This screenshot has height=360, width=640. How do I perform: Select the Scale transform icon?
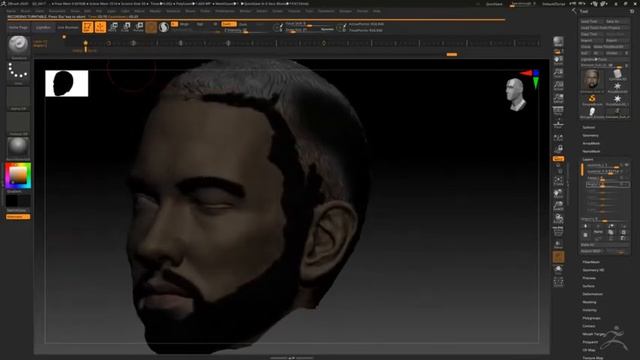coord(126,27)
